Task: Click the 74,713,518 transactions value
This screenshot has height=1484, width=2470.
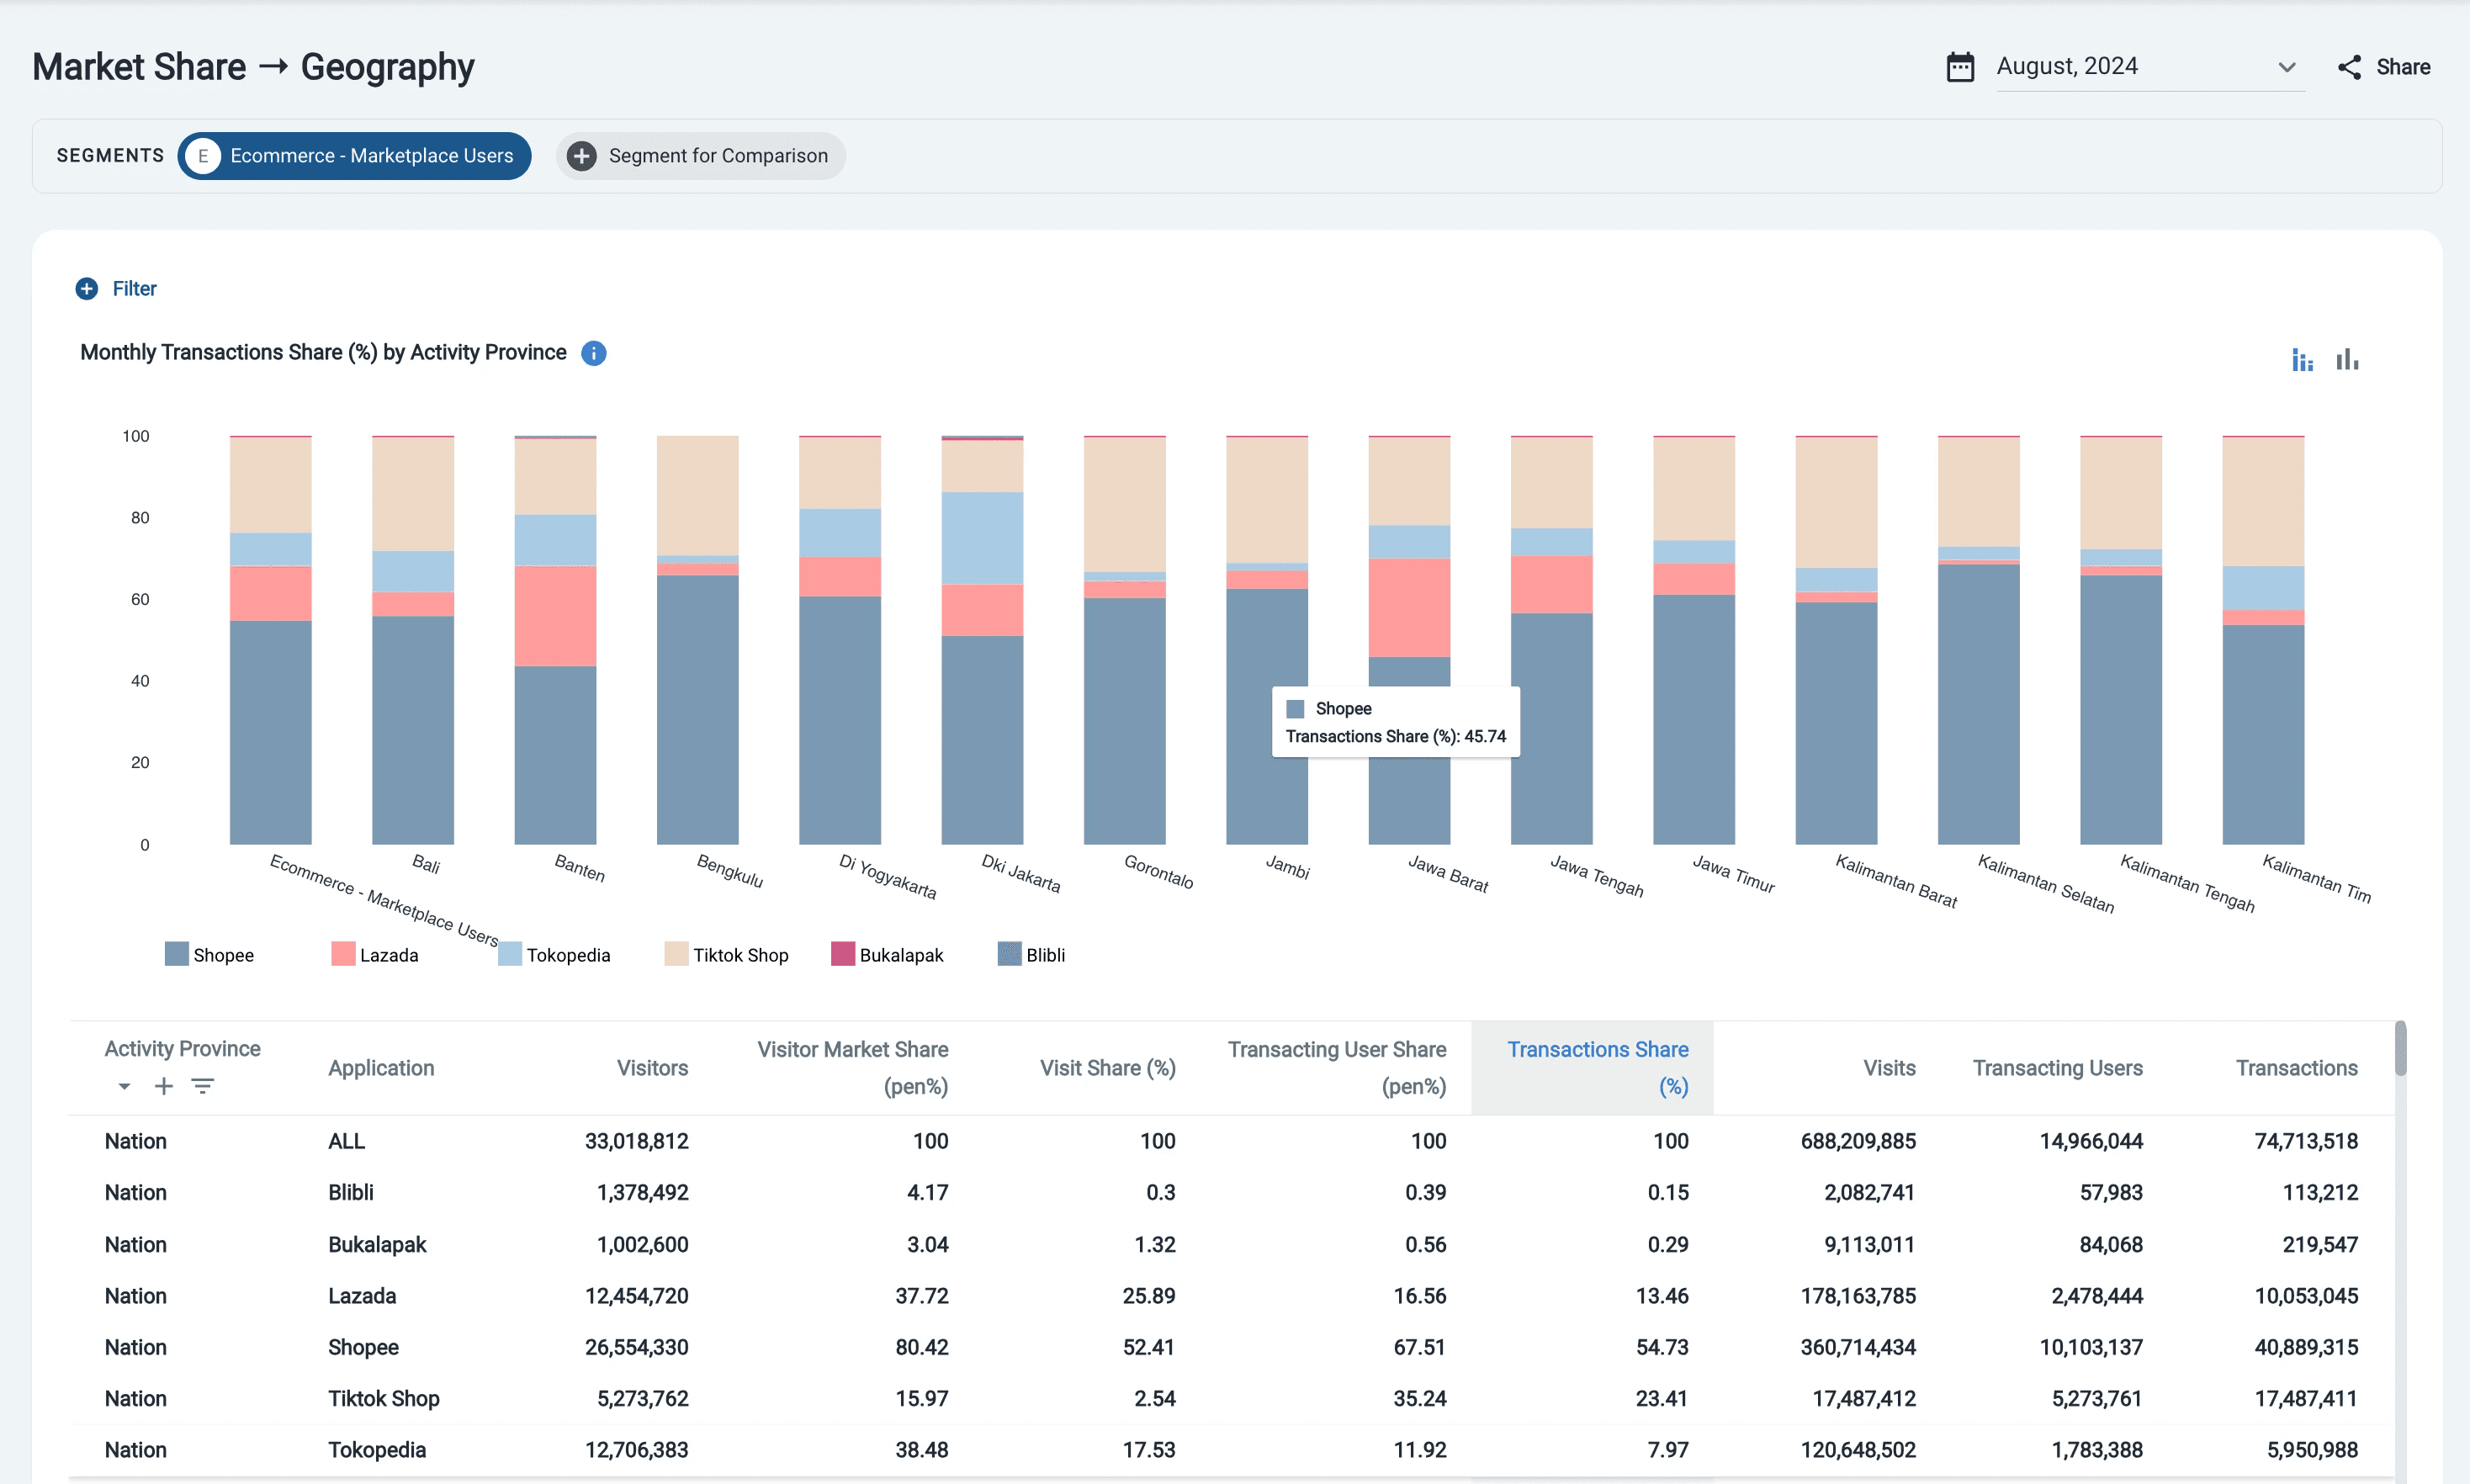Action: click(x=2306, y=1141)
